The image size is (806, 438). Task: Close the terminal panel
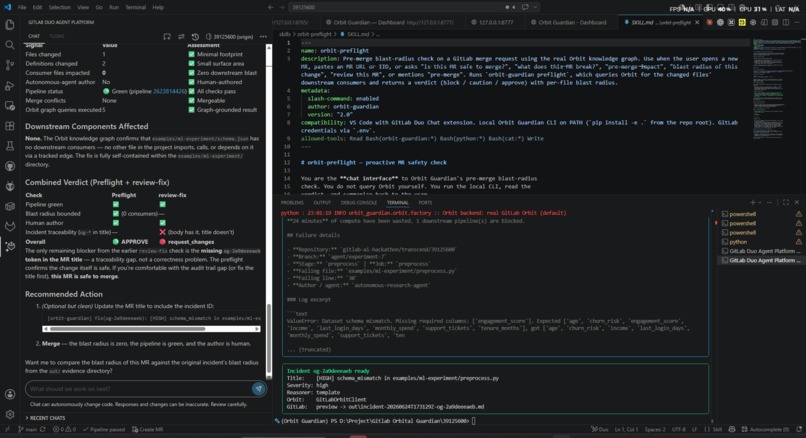coord(797,203)
